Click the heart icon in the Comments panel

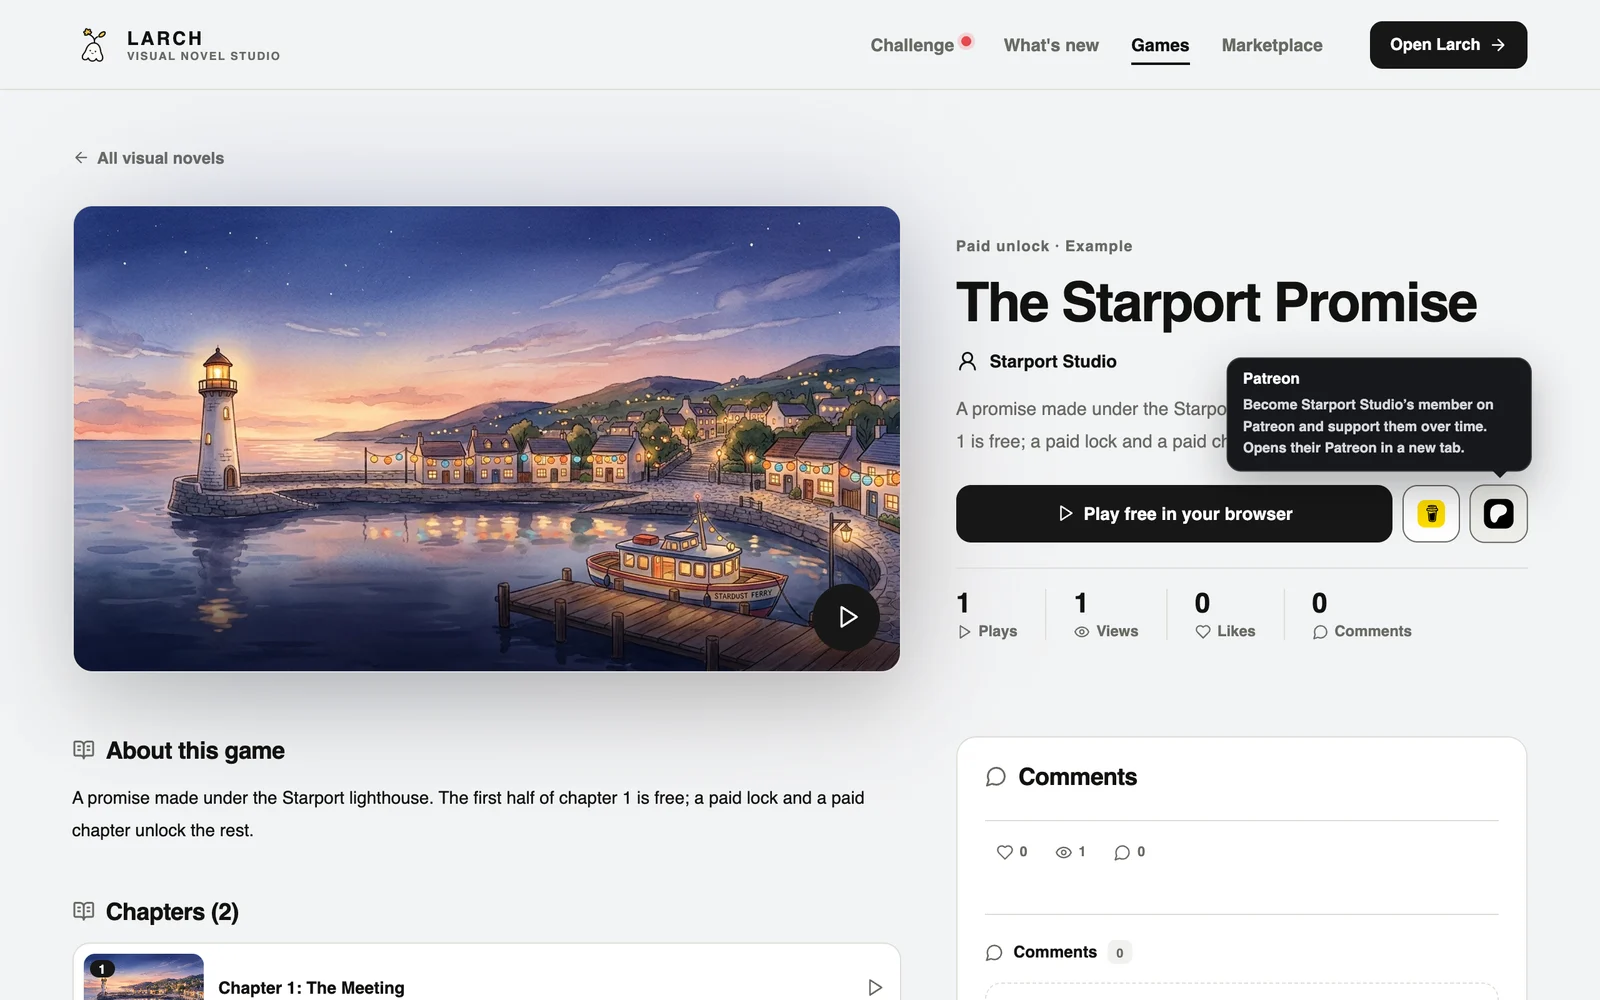[1005, 852]
